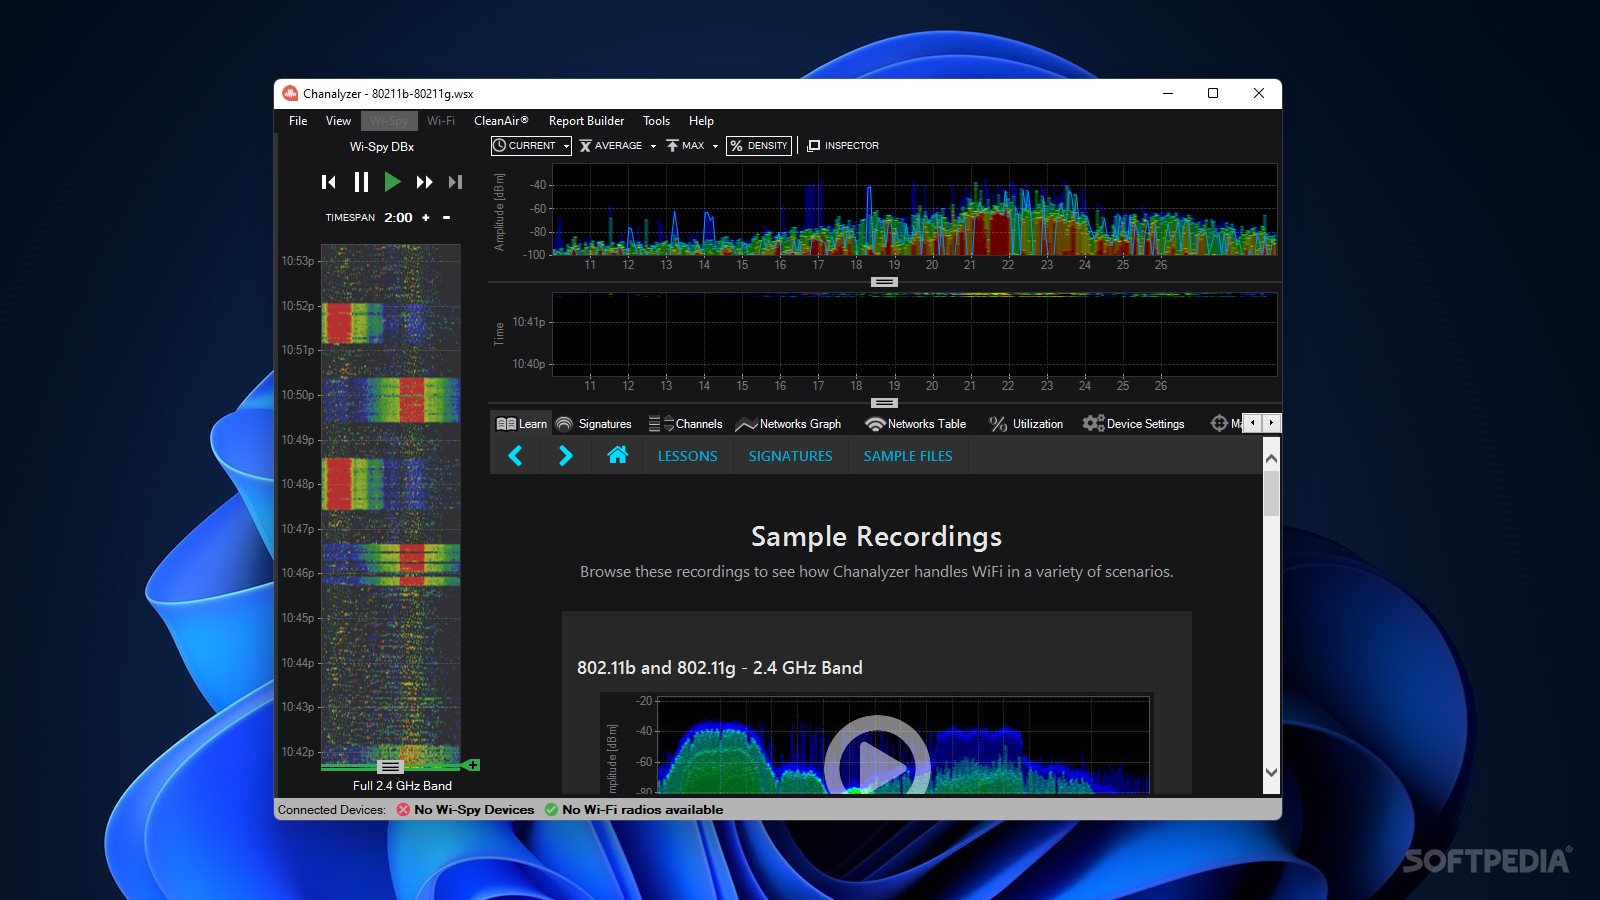Skip to the start of the recording
1600x900 pixels.
point(328,182)
